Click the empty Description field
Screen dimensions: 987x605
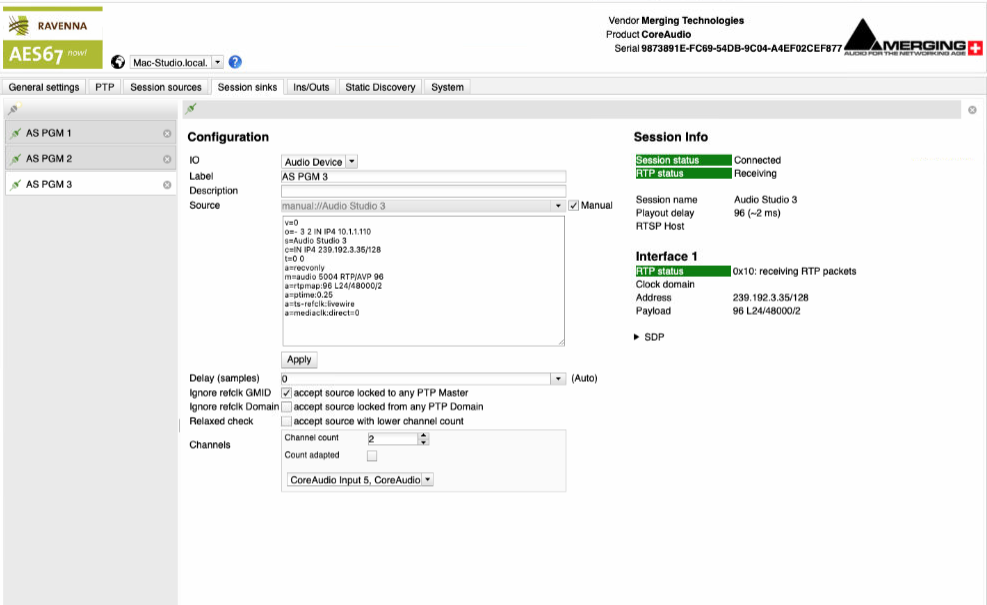pos(423,191)
